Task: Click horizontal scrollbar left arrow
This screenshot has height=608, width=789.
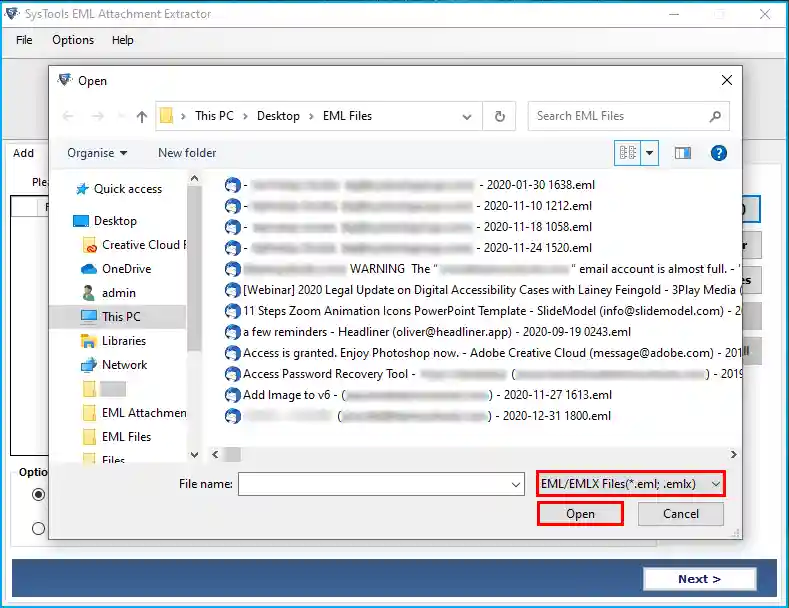Action: pyautogui.click(x=215, y=454)
